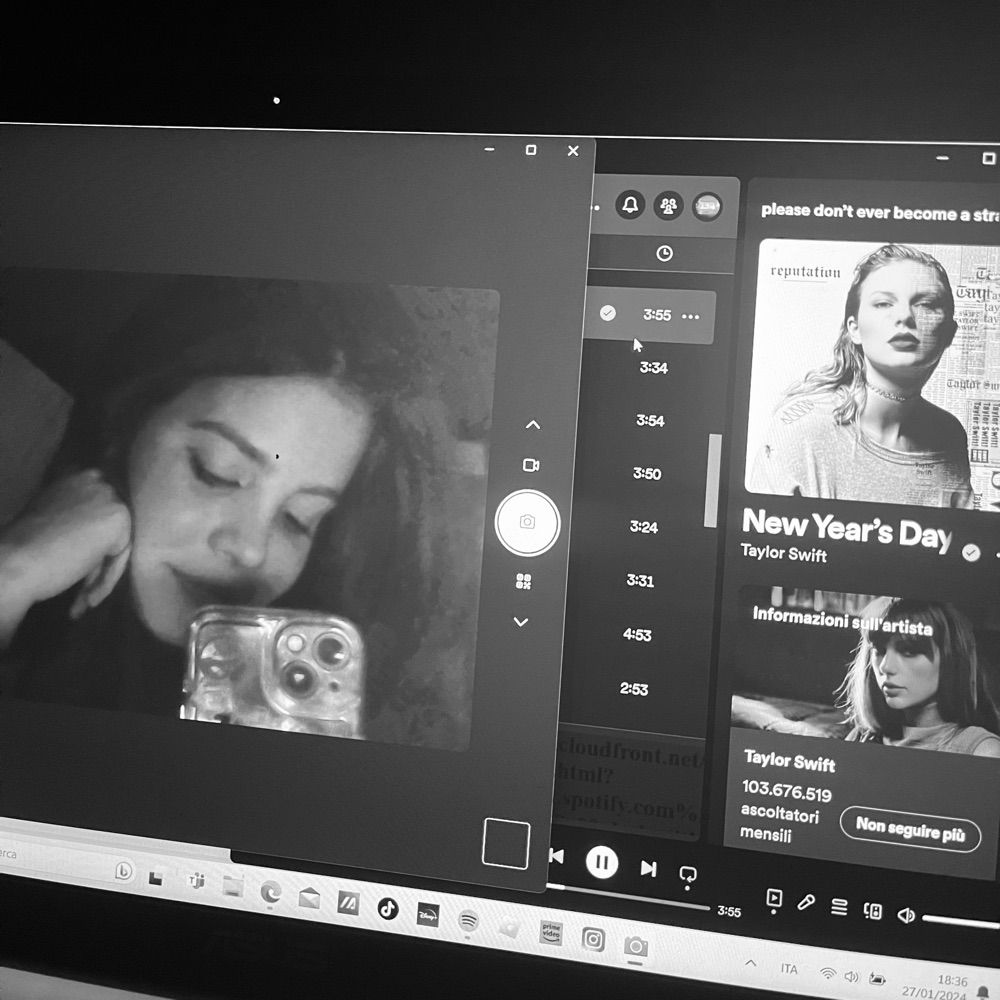Toggle repeat mode in Spotify
The image size is (1000, 1000).
pyautogui.click(x=688, y=874)
